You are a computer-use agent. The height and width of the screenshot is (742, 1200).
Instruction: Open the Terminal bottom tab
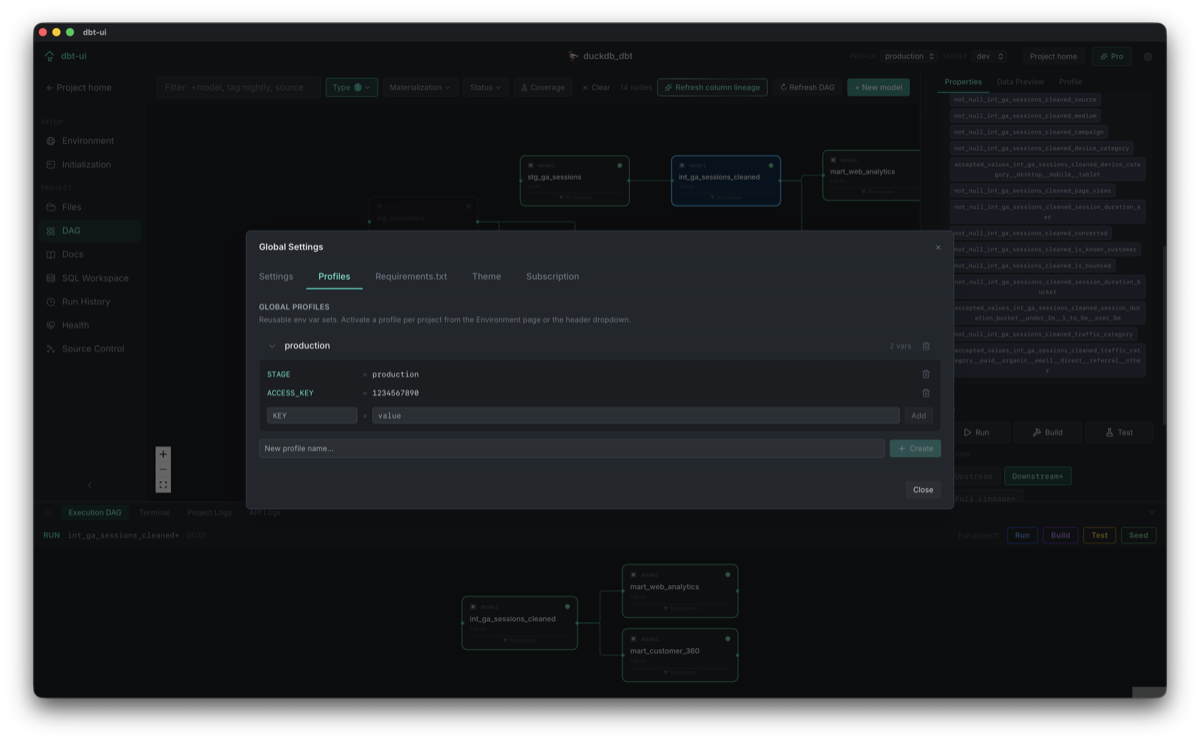click(154, 512)
